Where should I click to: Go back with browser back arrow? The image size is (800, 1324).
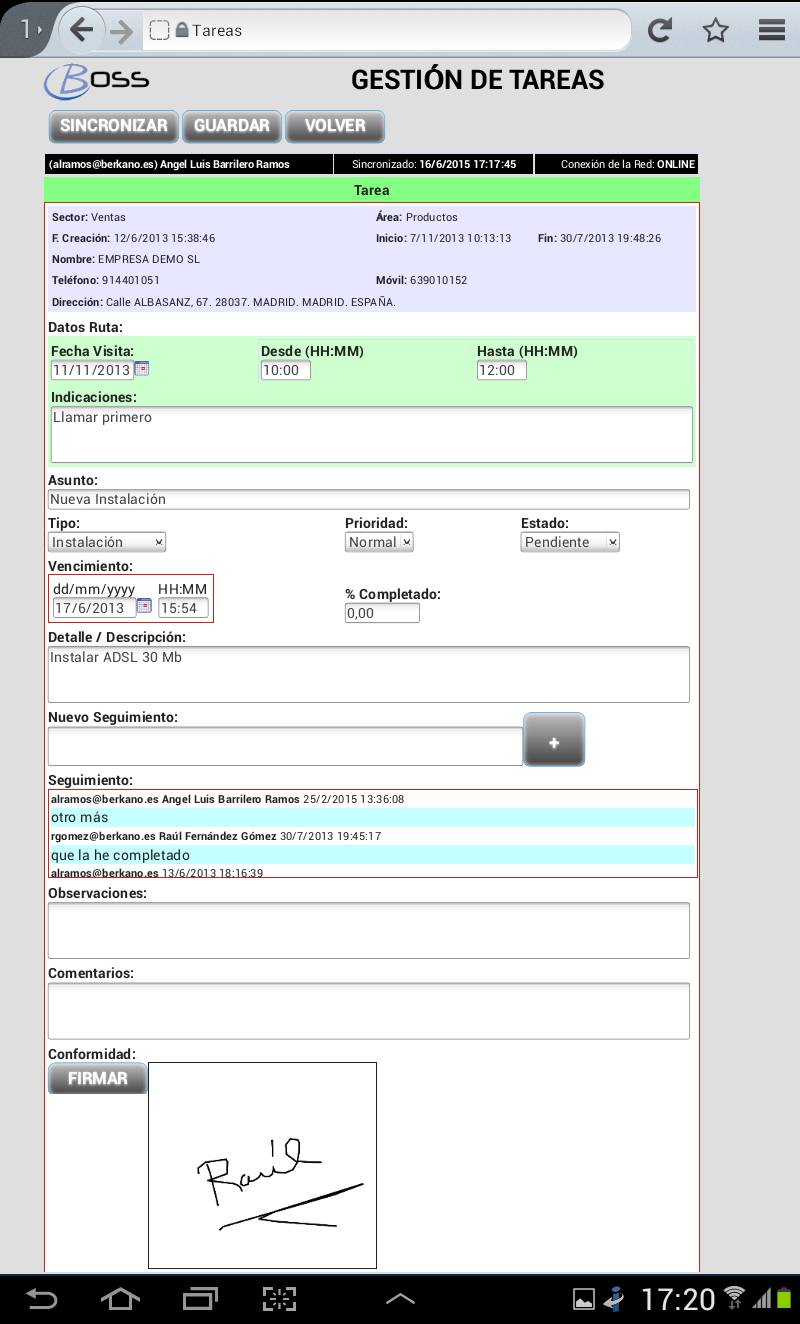82,31
